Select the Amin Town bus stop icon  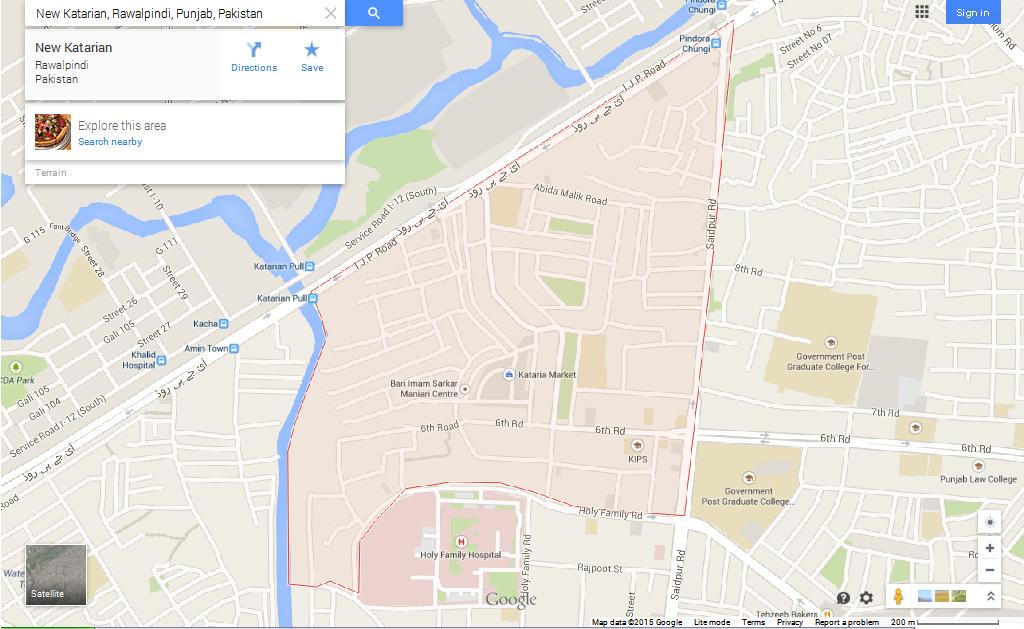click(234, 349)
